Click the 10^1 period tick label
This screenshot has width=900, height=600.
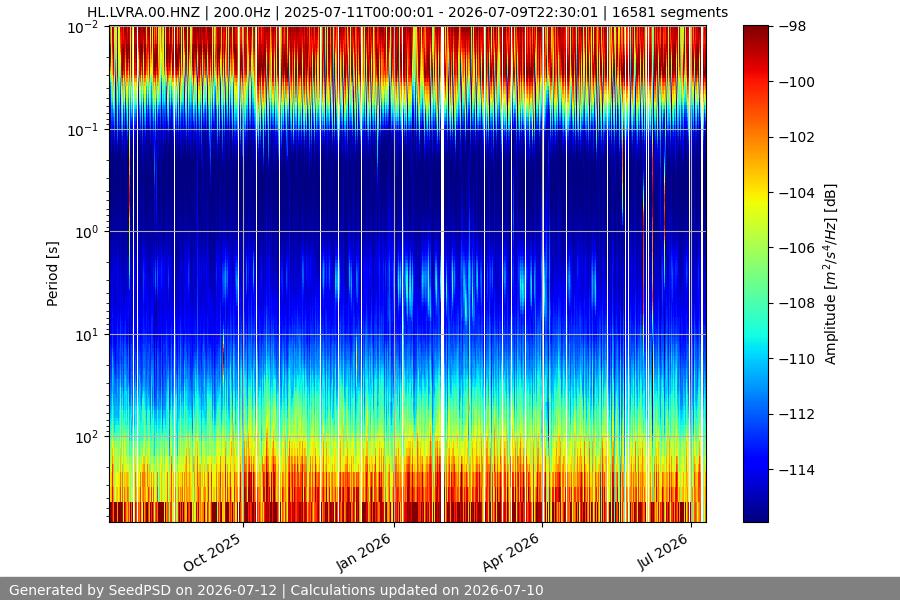pos(87,335)
